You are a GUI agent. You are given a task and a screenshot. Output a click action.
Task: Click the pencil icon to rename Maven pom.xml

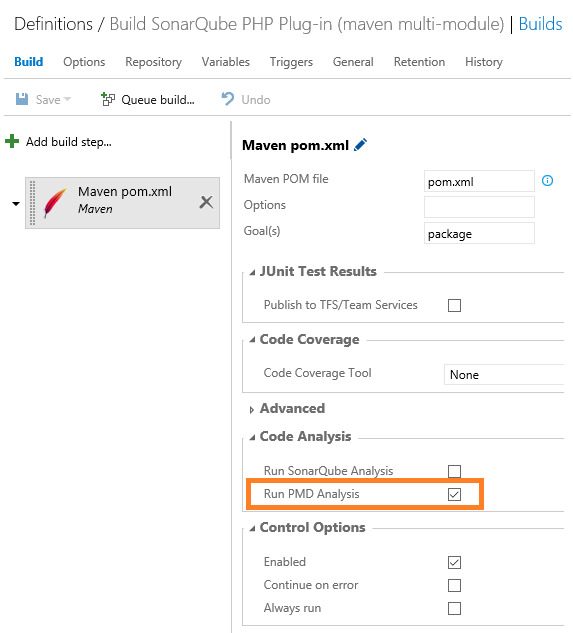tap(360, 145)
